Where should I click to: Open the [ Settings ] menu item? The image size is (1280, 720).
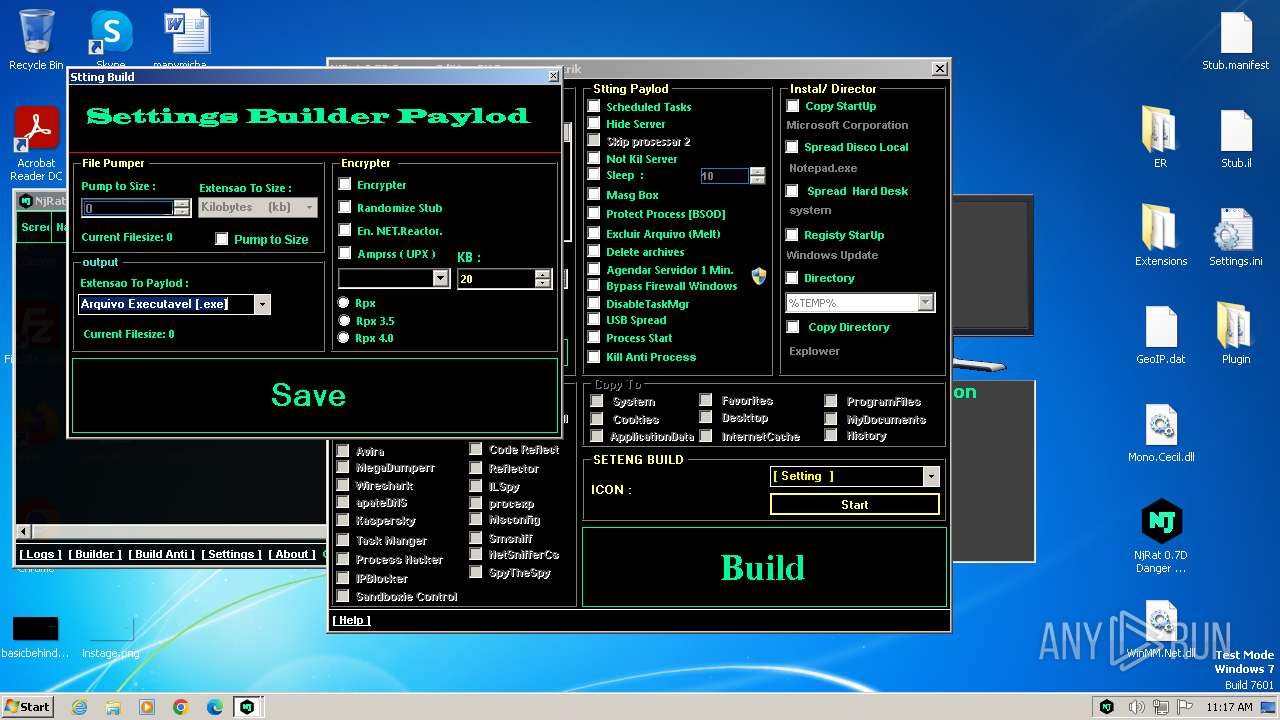[x=231, y=554]
